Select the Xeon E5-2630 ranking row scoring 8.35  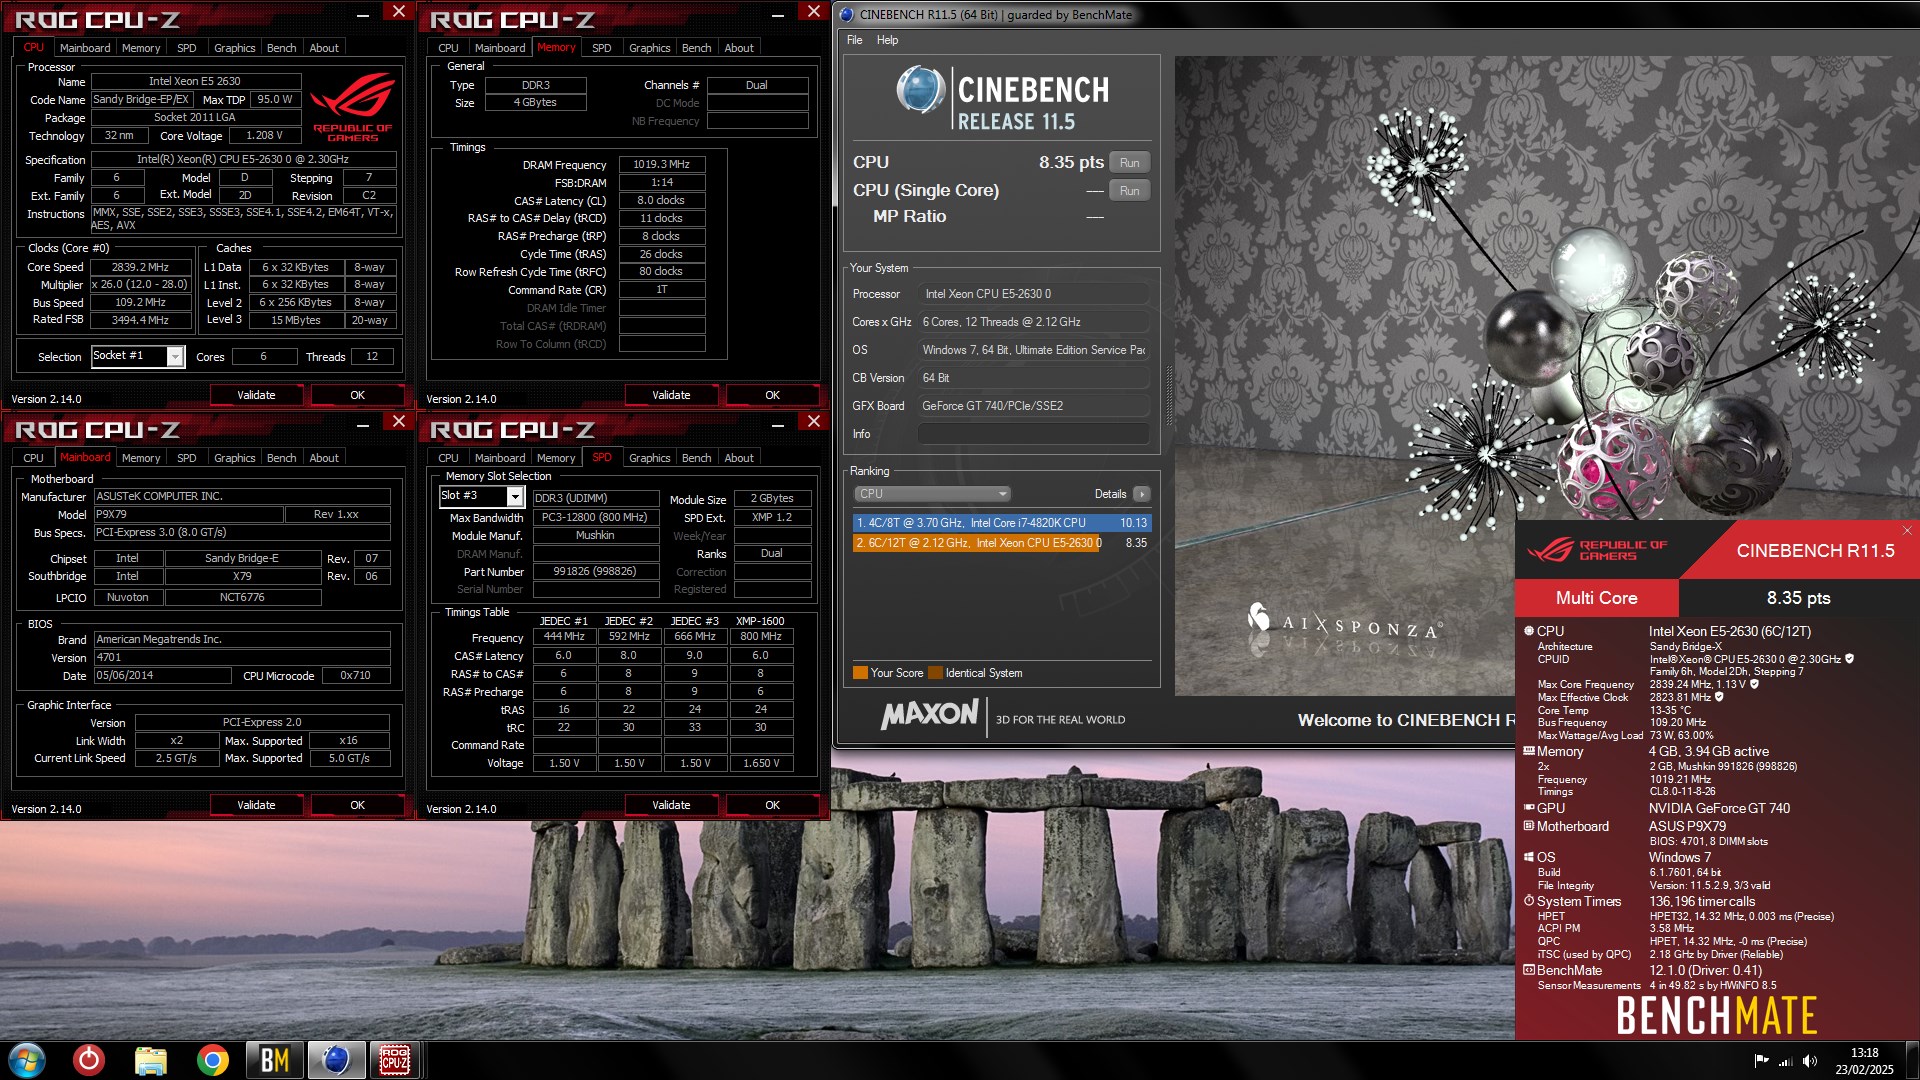coord(1001,543)
